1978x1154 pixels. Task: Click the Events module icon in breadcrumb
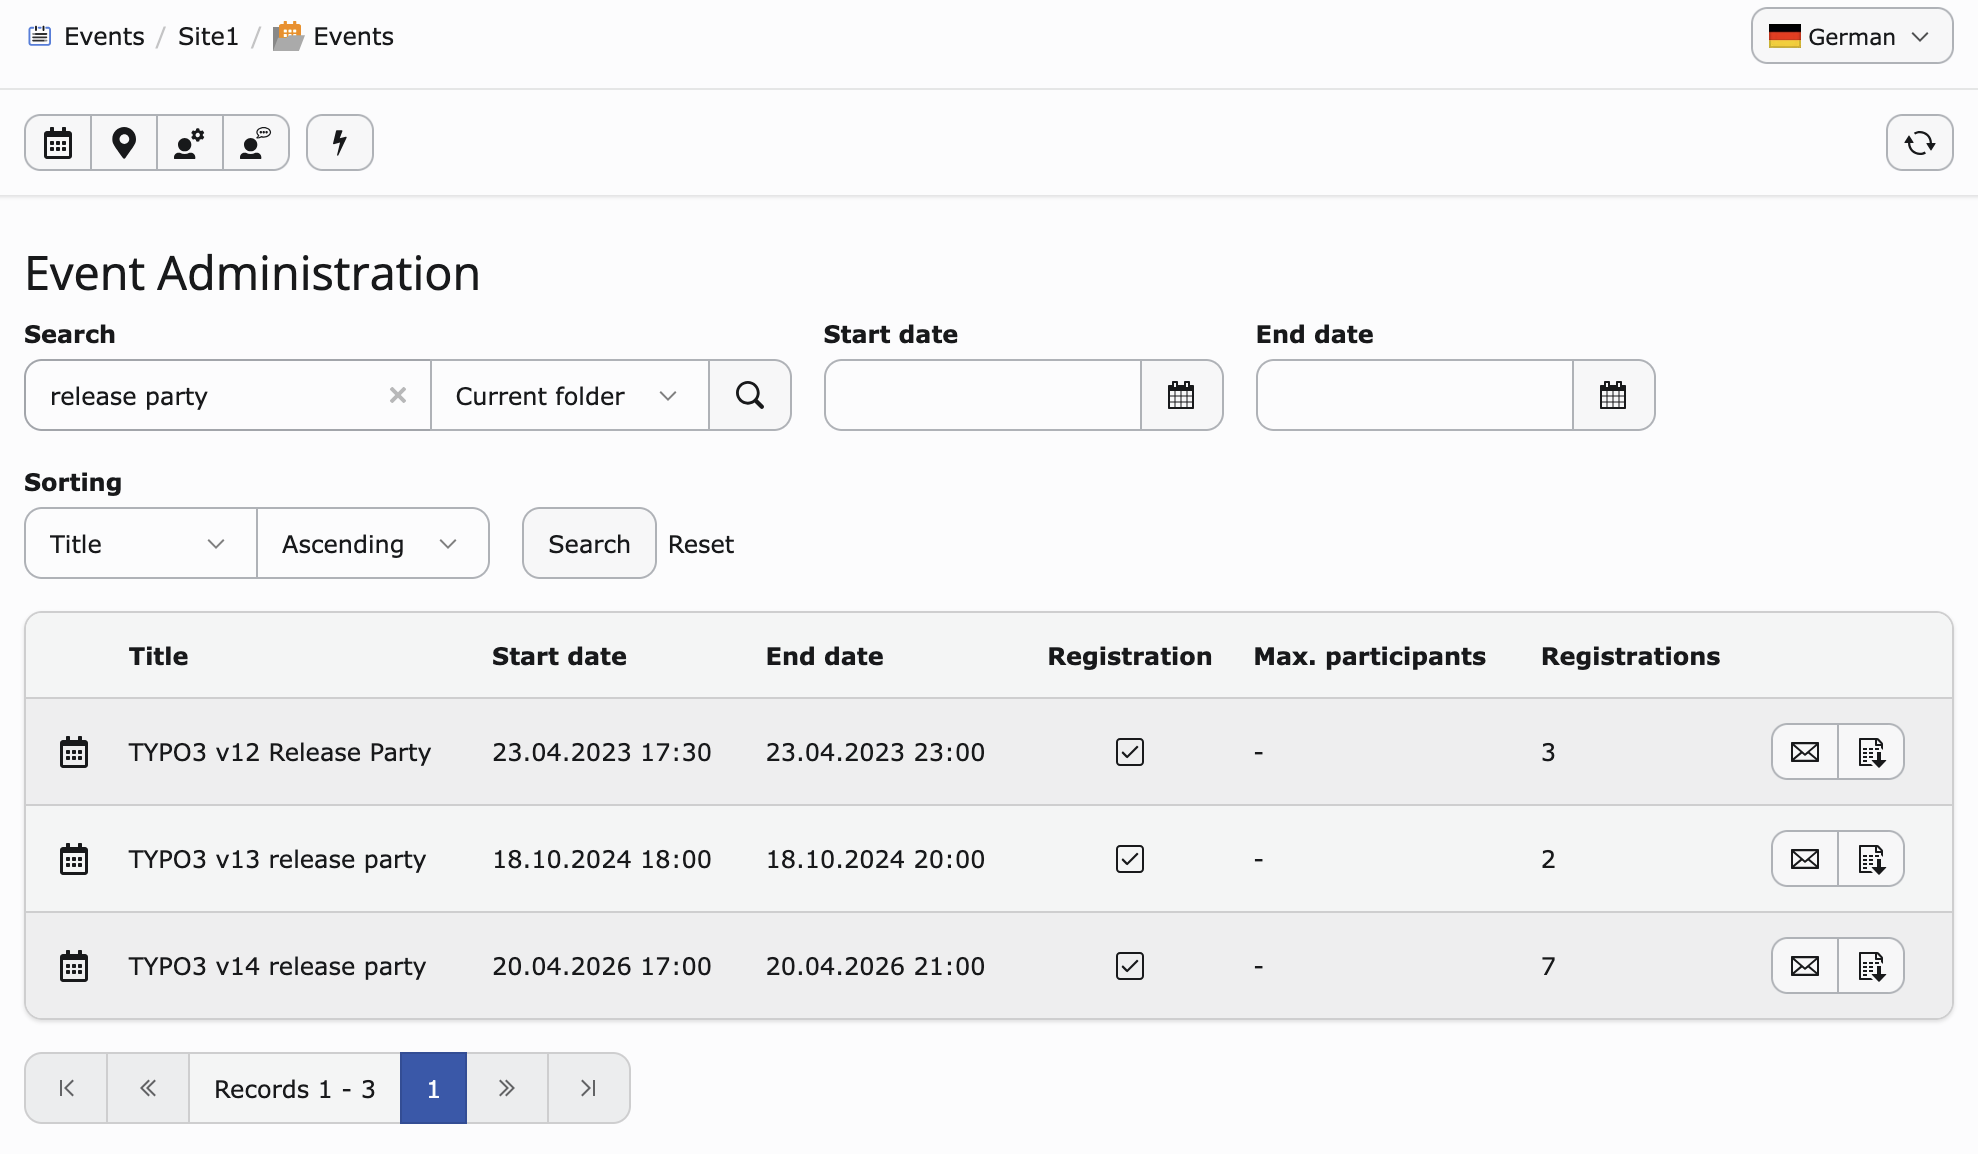[x=39, y=36]
